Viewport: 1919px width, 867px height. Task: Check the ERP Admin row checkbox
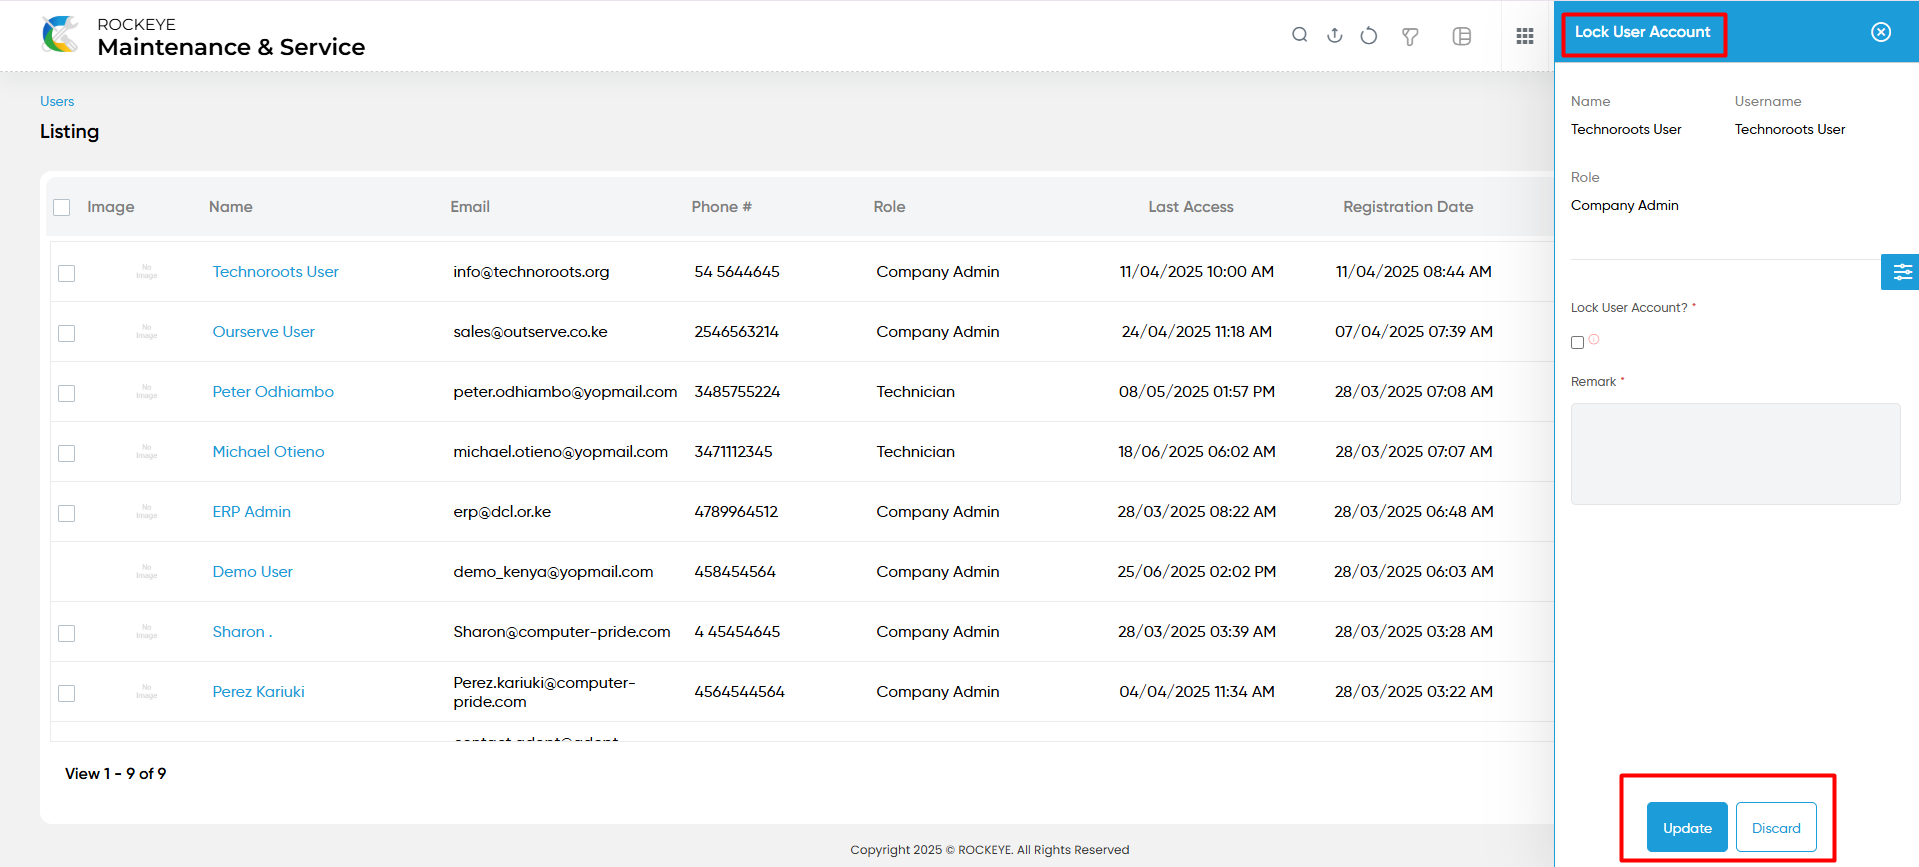click(67, 513)
